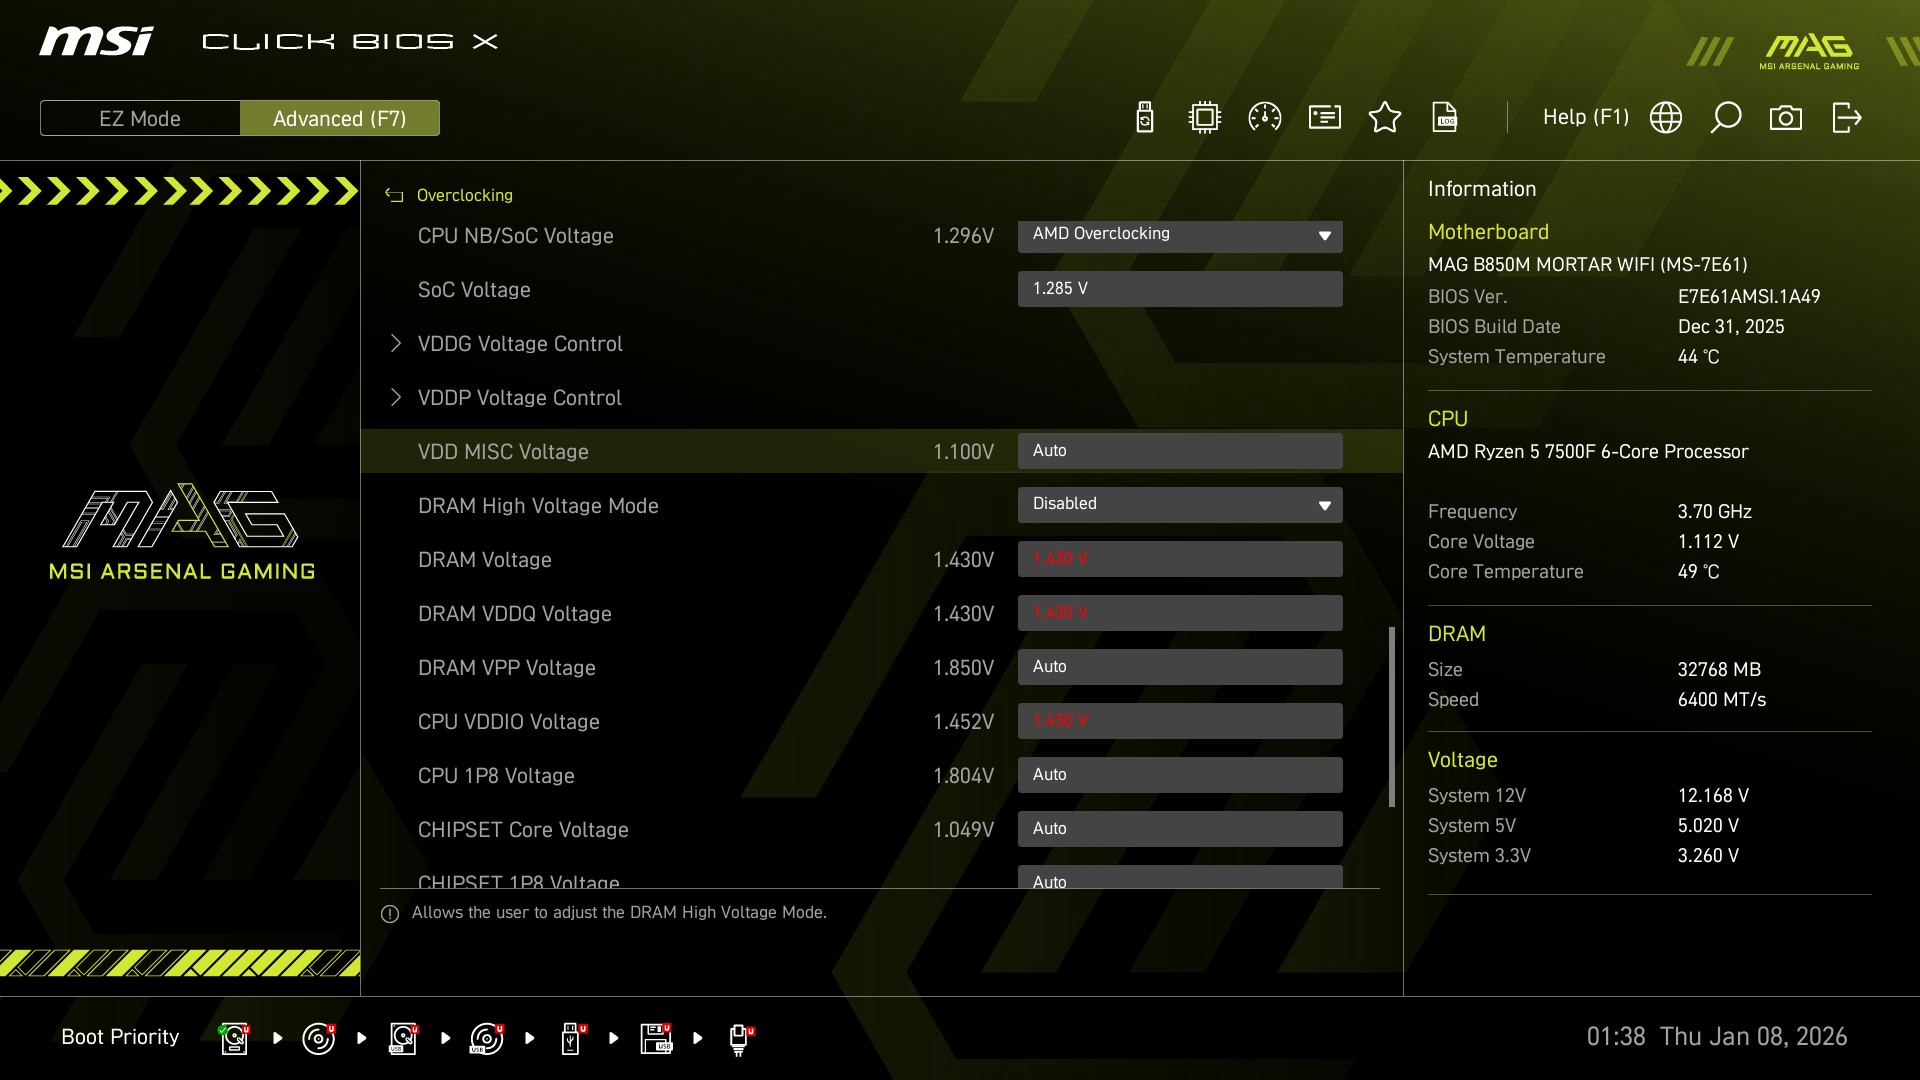Click the motherboard name MAG B850M MORTAR WIFI
This screenshot has height=1080, width=1920.
pos(1588,265)
